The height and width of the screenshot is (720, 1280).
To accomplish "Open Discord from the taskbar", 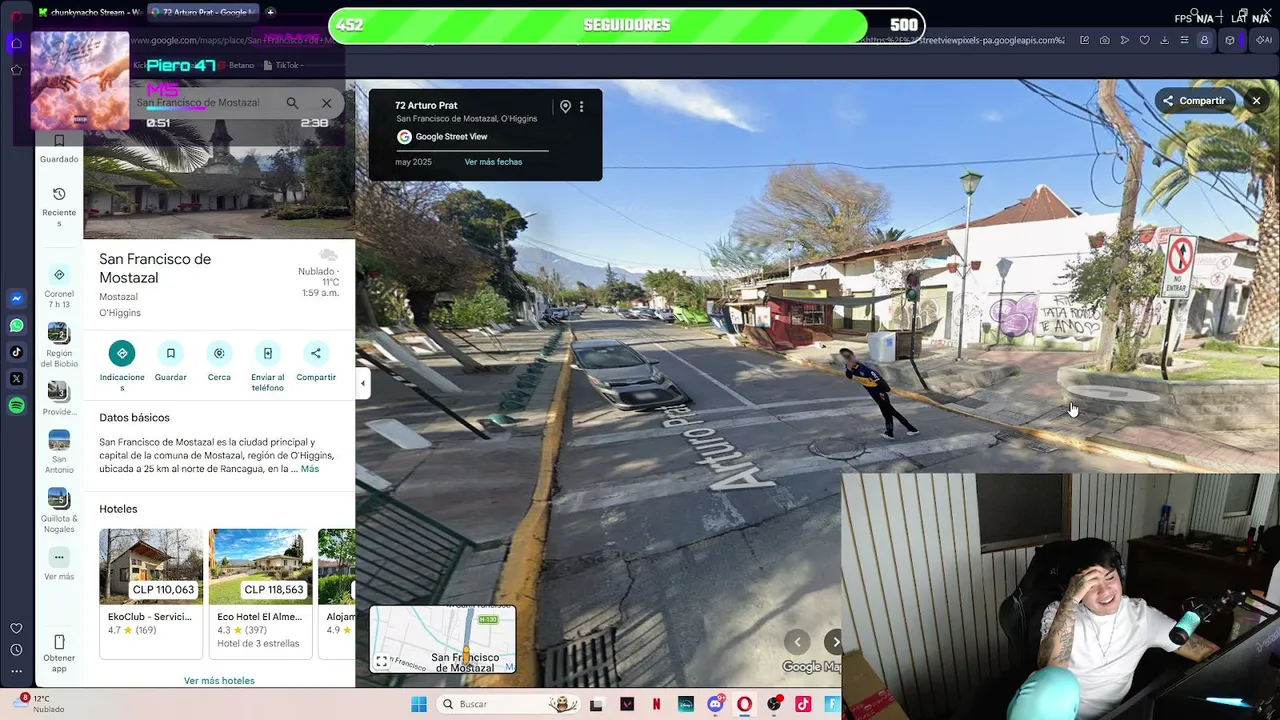I will coord(715,704).
